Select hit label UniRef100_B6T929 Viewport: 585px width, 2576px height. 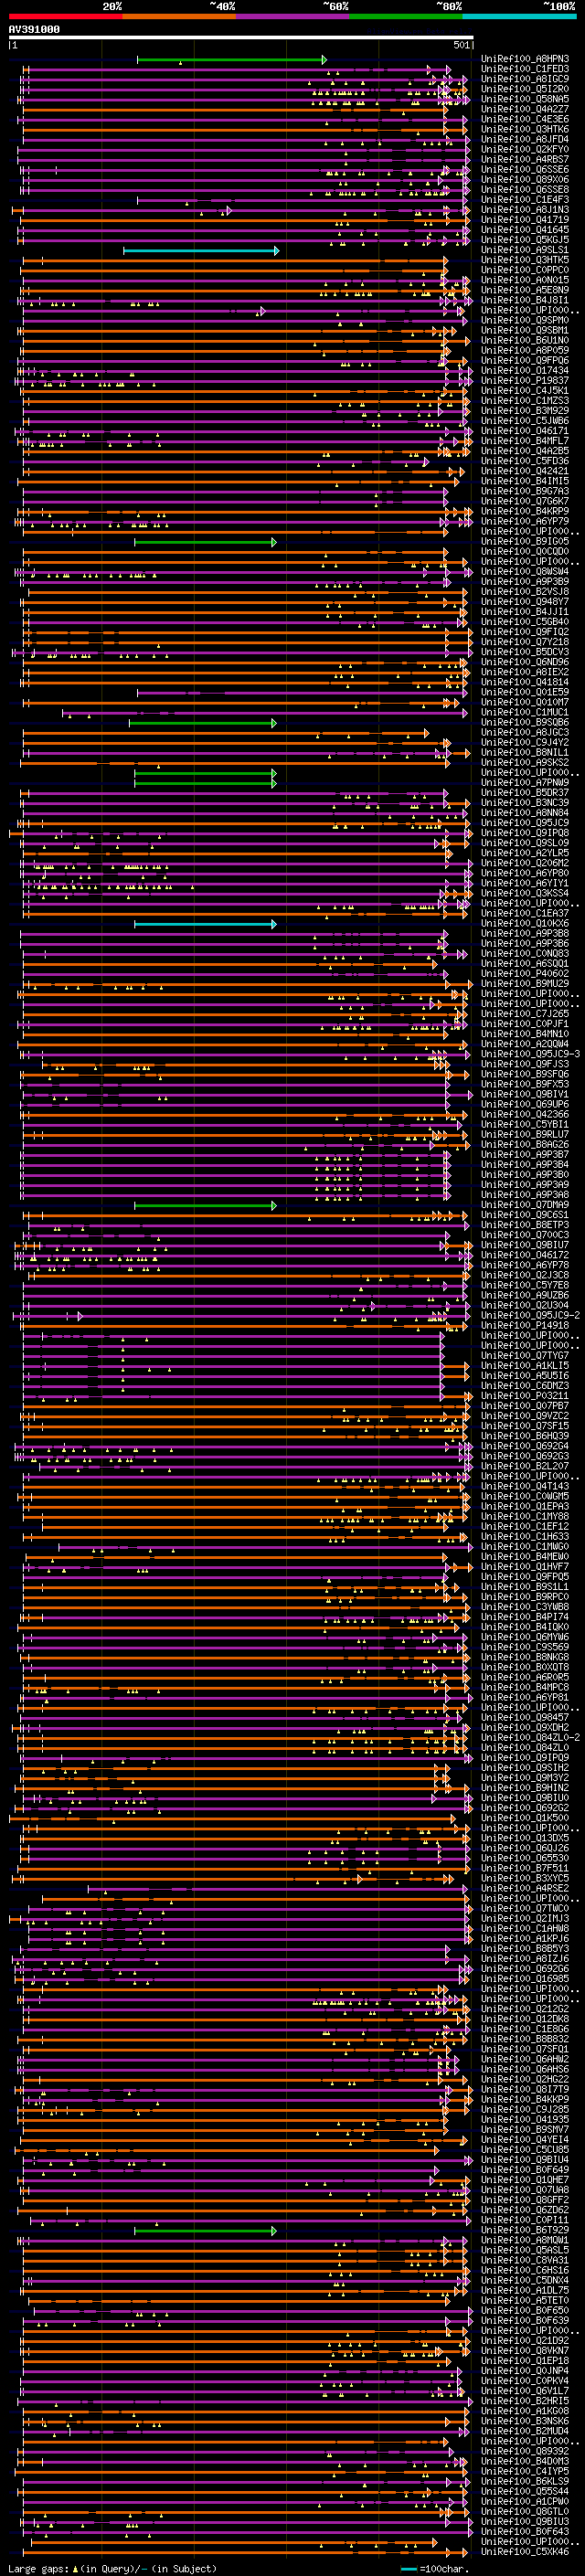[525, 2231]
